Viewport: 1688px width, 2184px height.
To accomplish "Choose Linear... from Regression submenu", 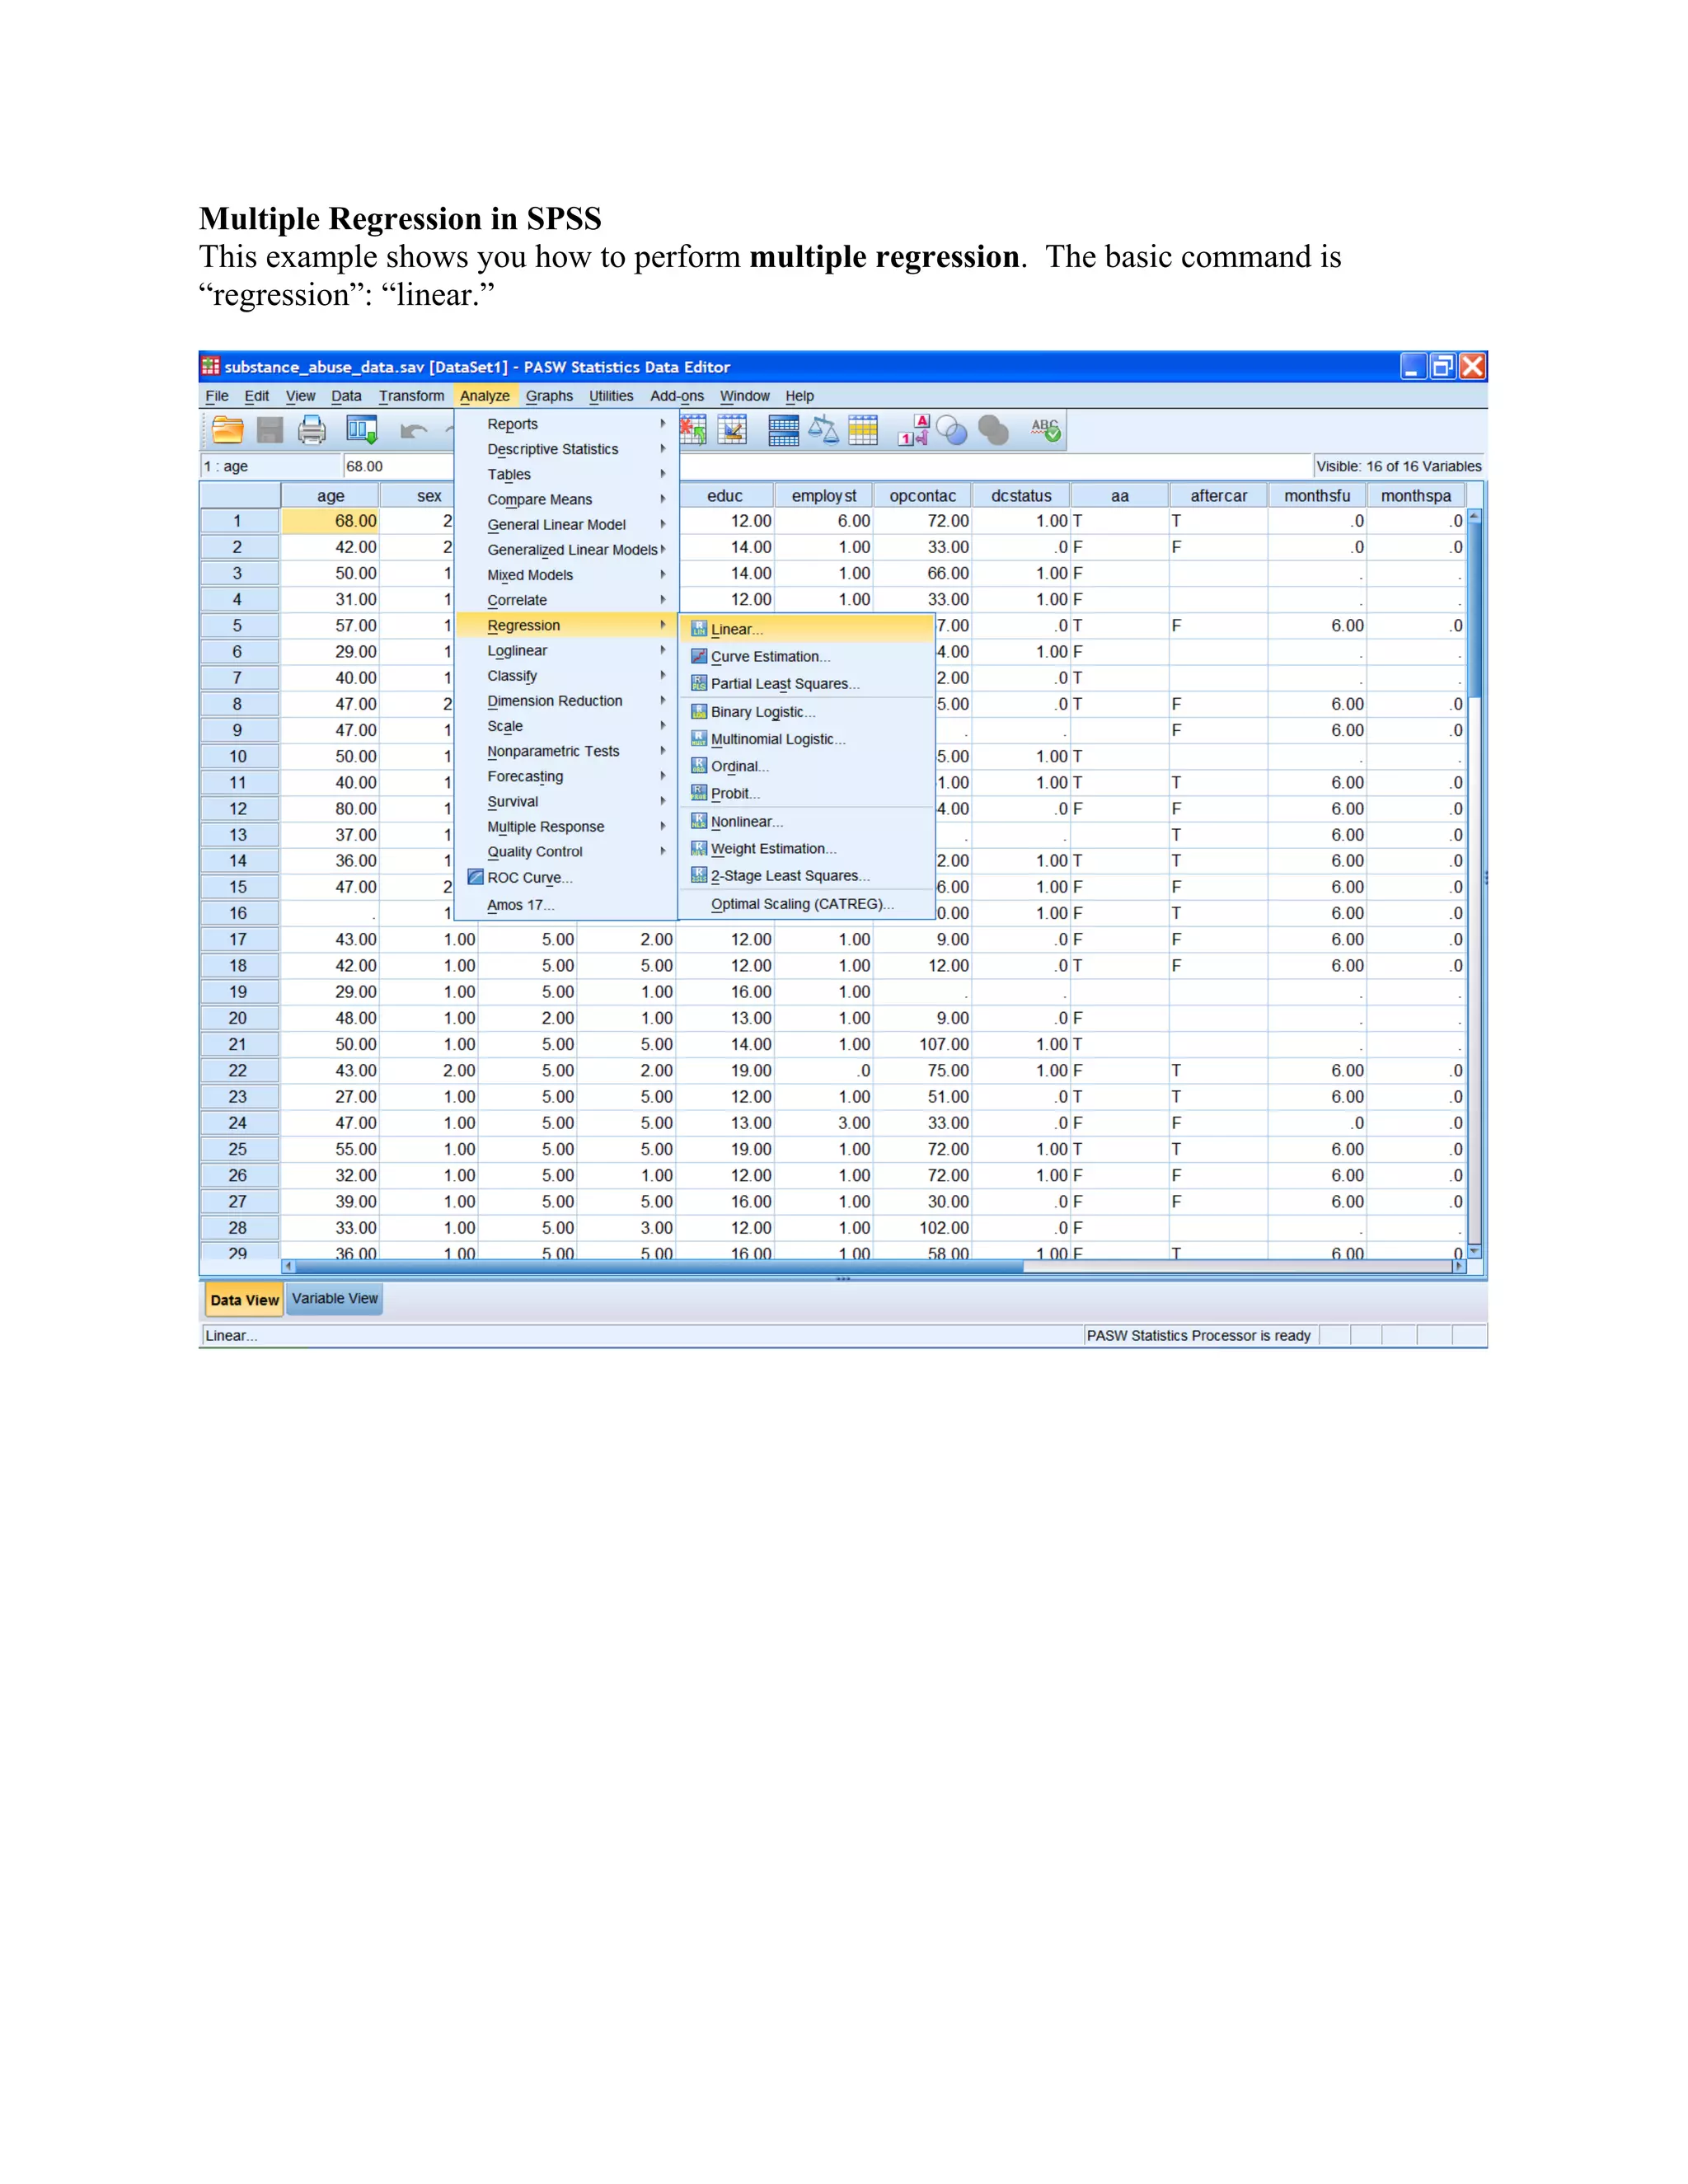I will (806, 629).
